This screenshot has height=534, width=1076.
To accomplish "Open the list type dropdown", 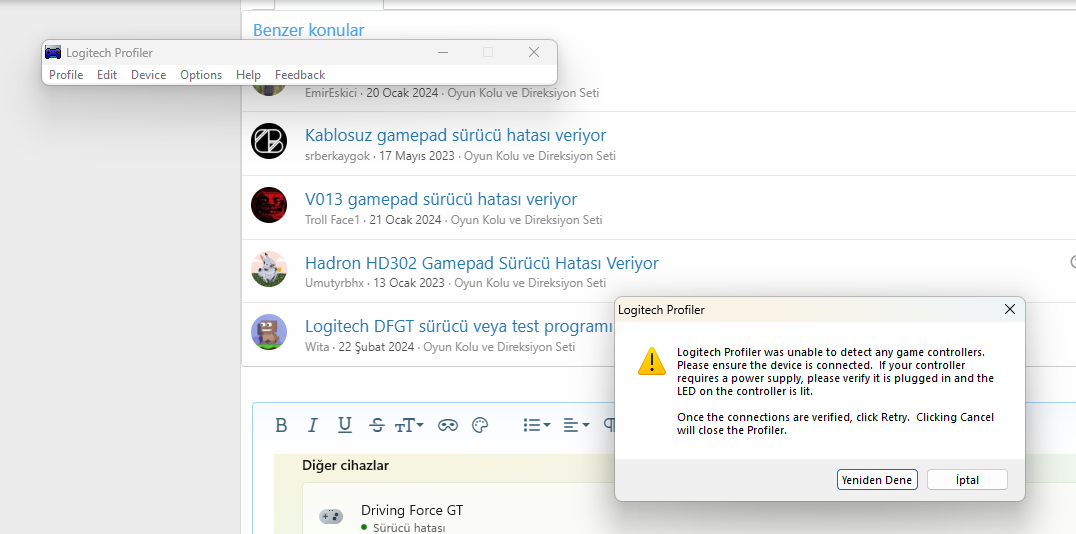I will [x=537, y=426].
